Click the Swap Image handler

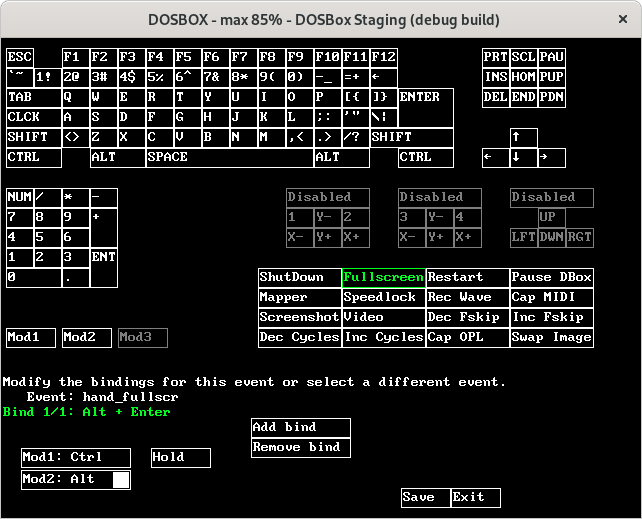[552, 338]
